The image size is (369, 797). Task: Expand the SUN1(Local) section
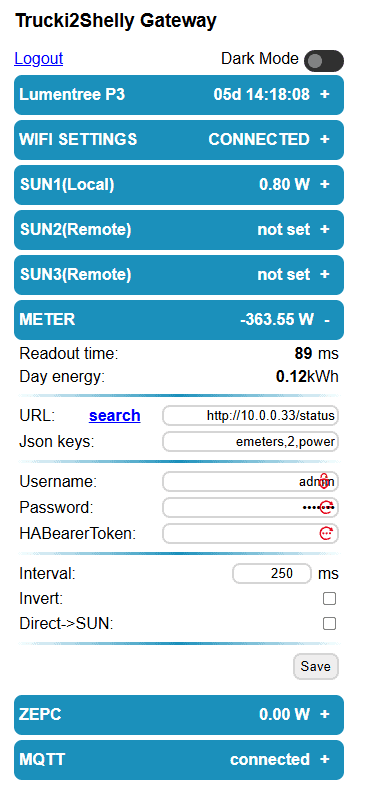coord(179,185)
